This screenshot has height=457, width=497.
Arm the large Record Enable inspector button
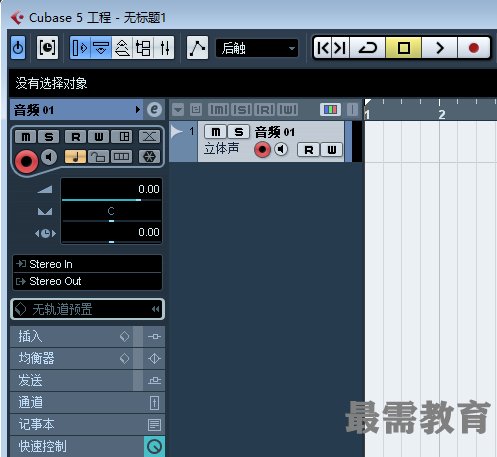[x=26, y=161]
